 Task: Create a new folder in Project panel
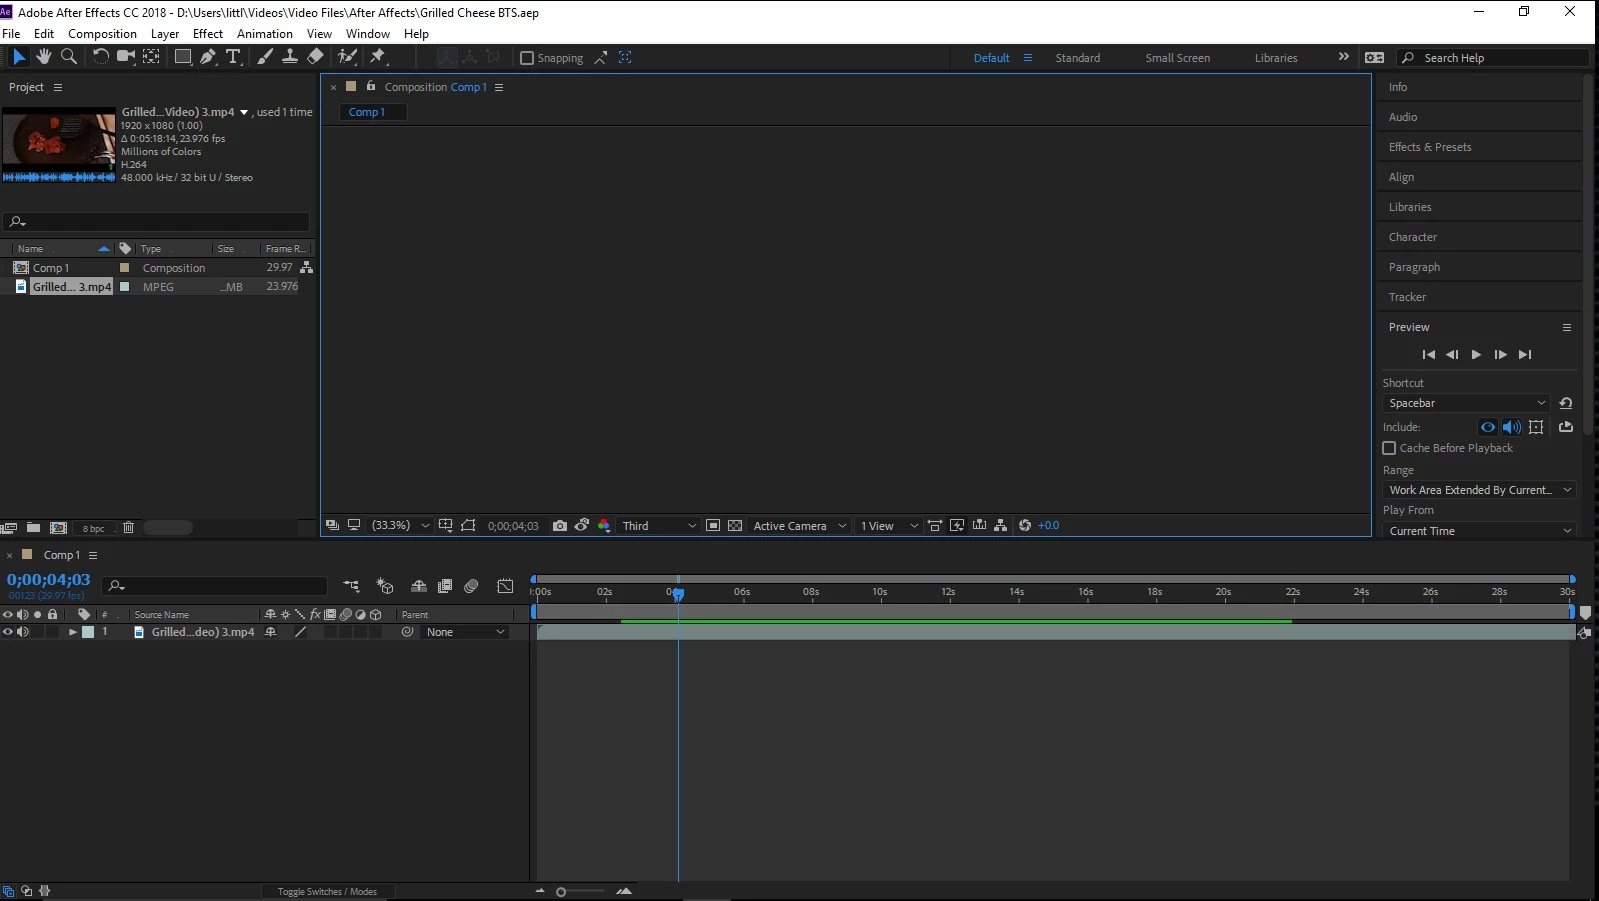tap(33, 528)
